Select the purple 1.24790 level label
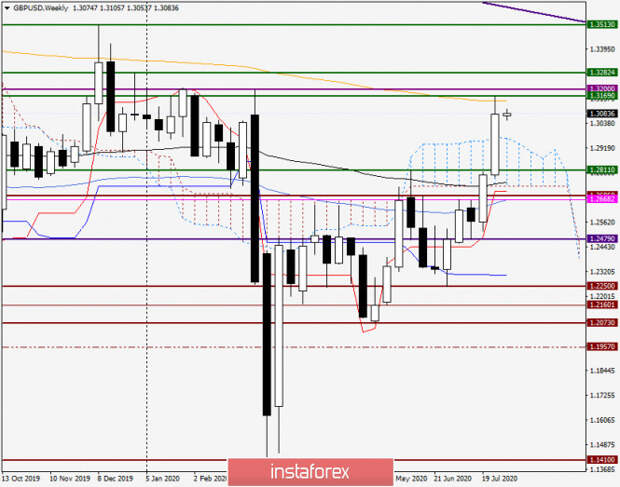 tap(603, 239)
